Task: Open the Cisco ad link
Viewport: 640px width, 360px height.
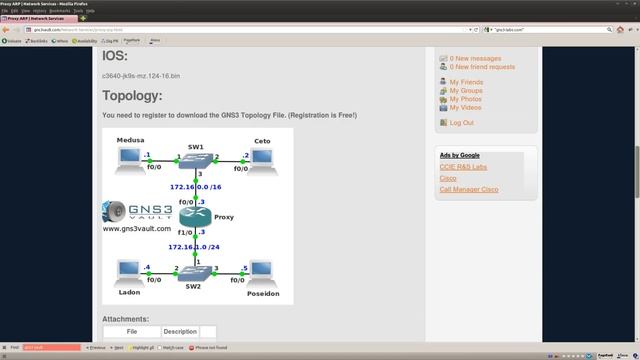Action: 448,178
